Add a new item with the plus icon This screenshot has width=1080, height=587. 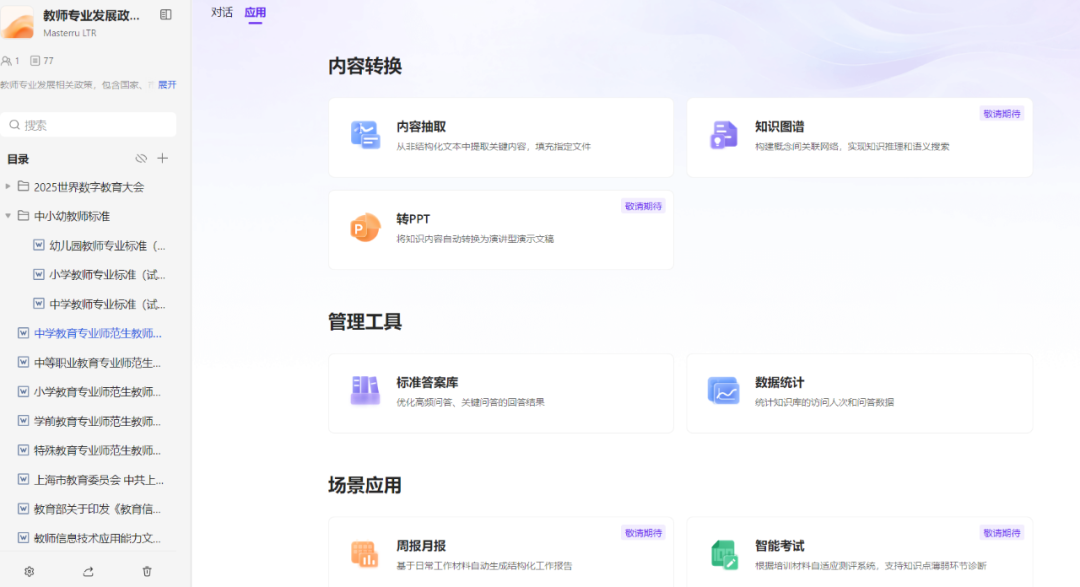(x=162, y=157)
